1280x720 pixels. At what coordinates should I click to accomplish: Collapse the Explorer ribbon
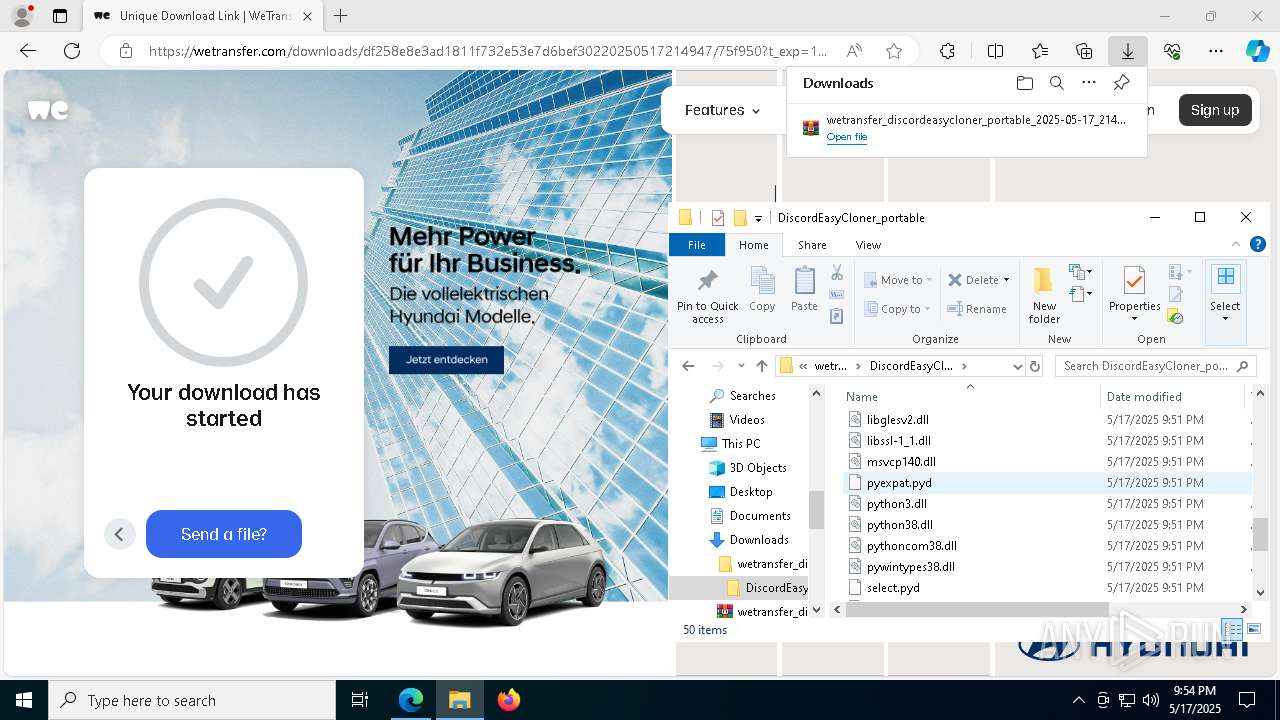click(1238, 244)
